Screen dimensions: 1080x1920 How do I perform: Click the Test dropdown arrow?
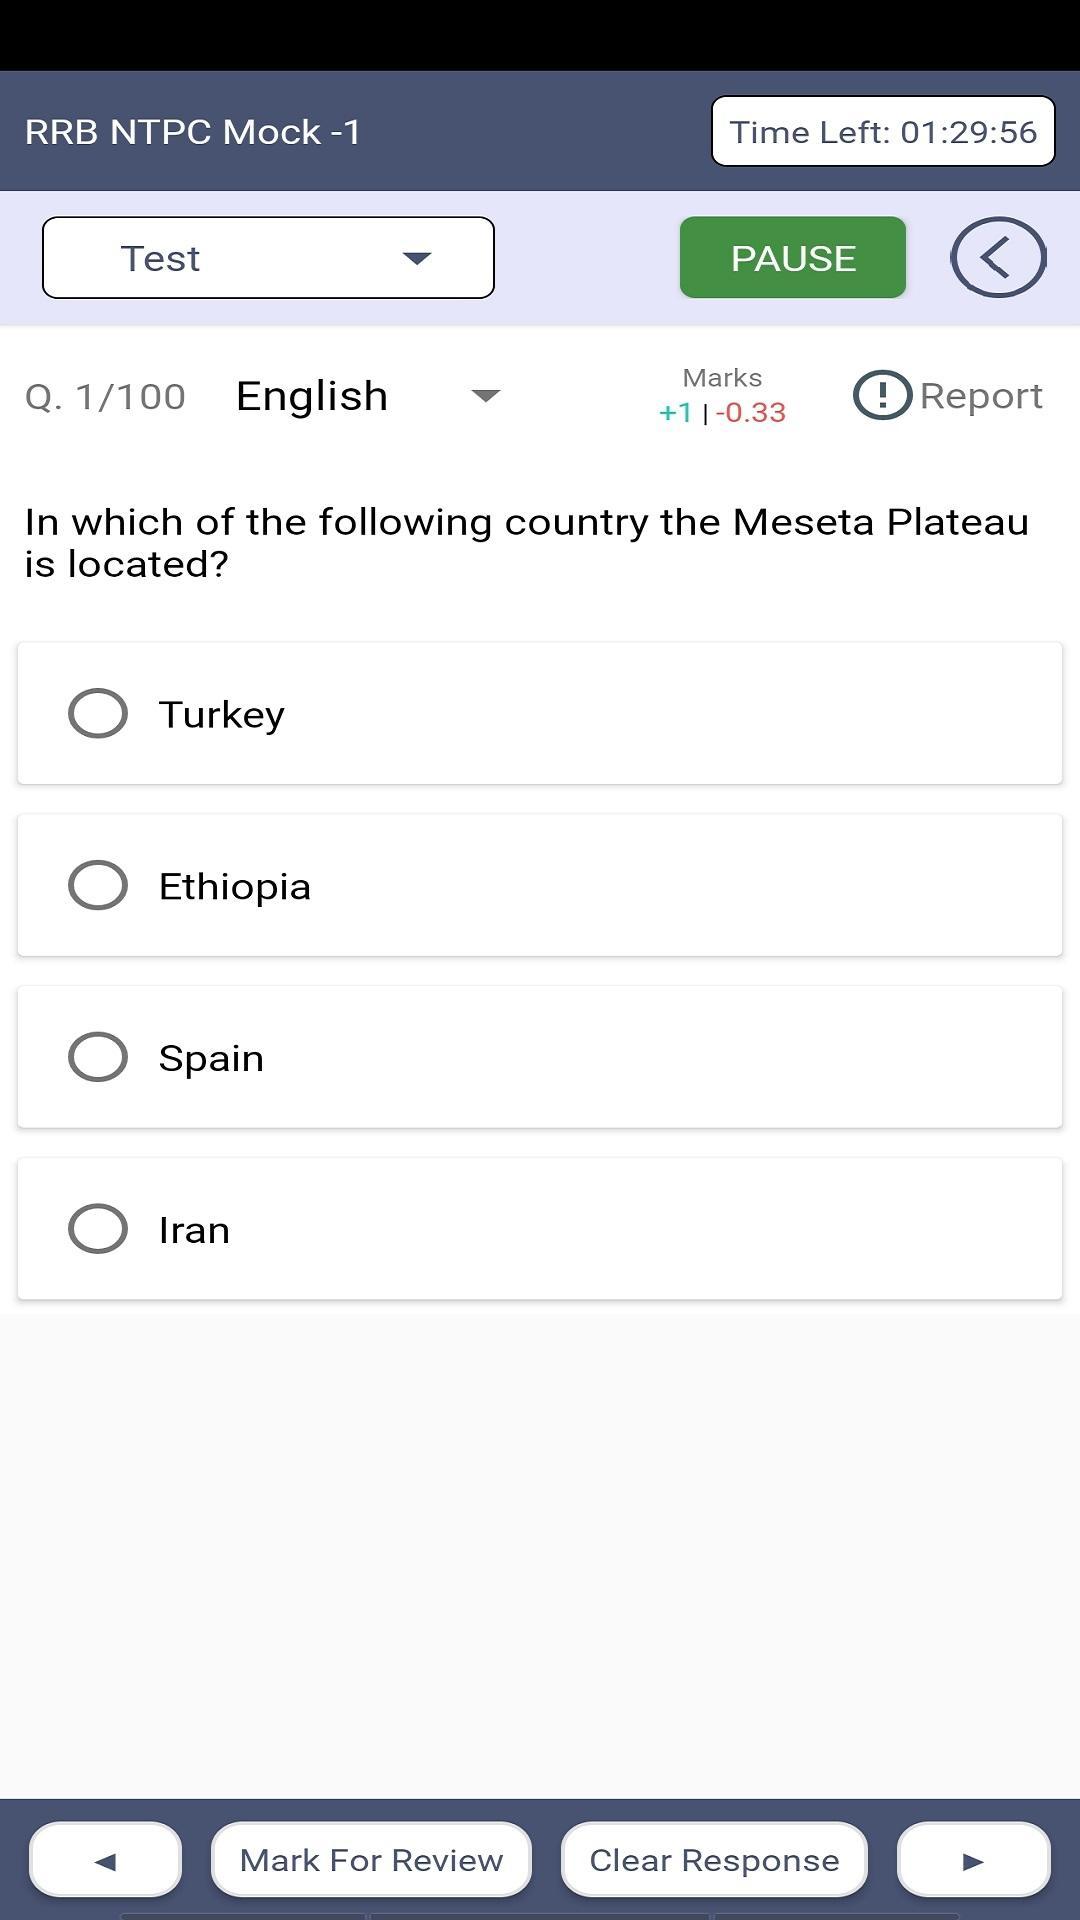416,258
